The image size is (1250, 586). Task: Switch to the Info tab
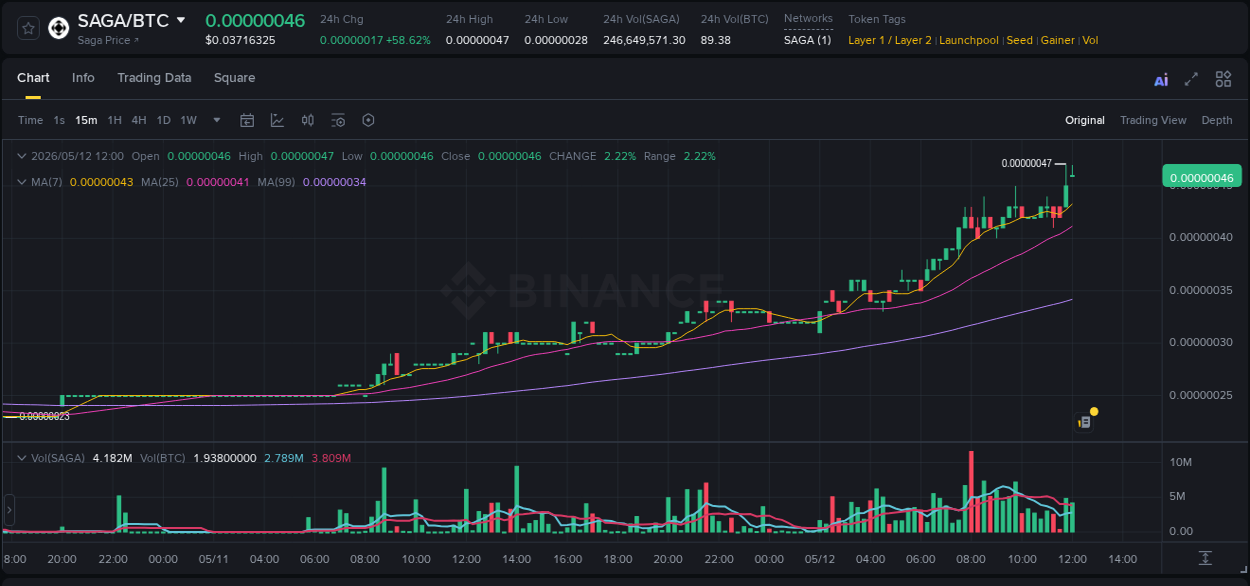pyautogui.click(x=83, y=78)
